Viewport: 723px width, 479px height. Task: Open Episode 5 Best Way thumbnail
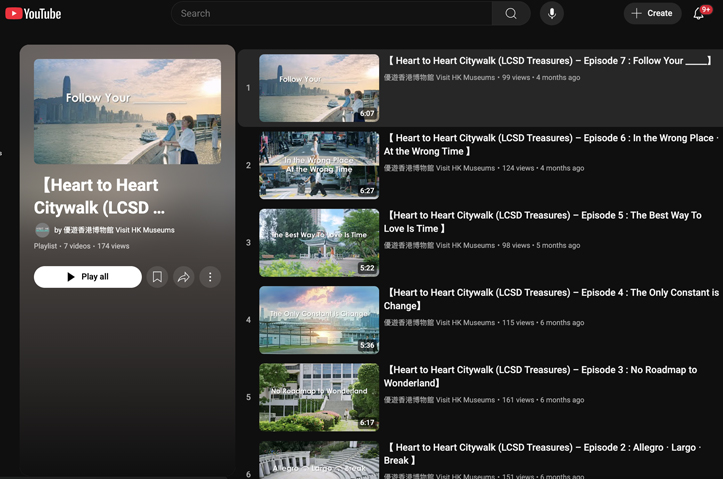pyautogui.click(x=319, y=243)
